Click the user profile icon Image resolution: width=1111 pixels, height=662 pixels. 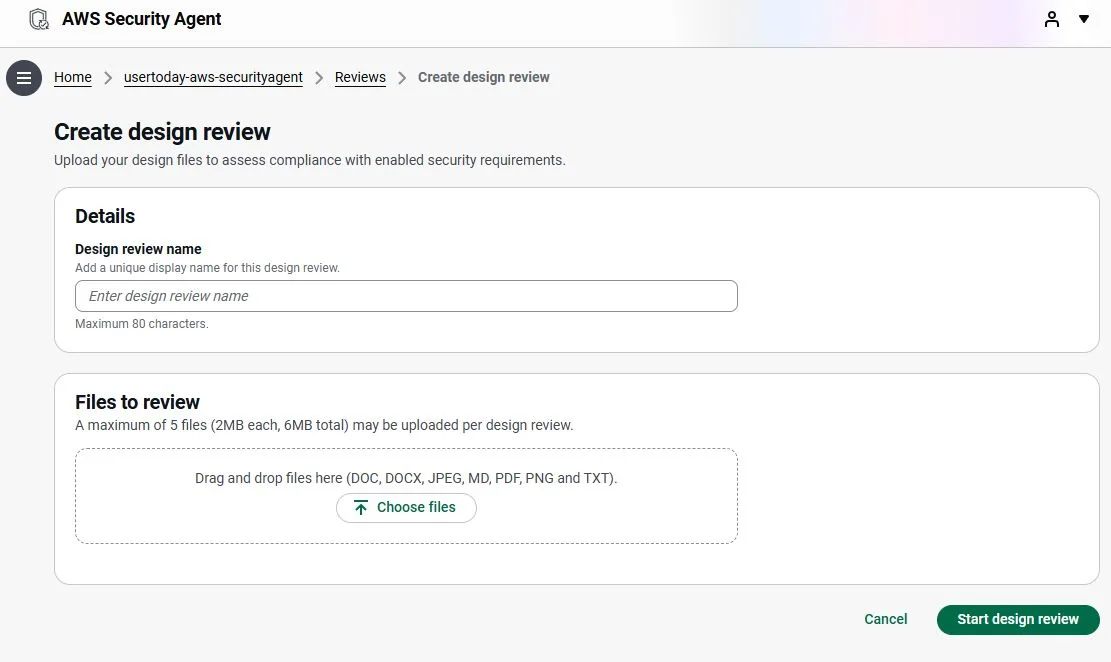[1051, 19]
